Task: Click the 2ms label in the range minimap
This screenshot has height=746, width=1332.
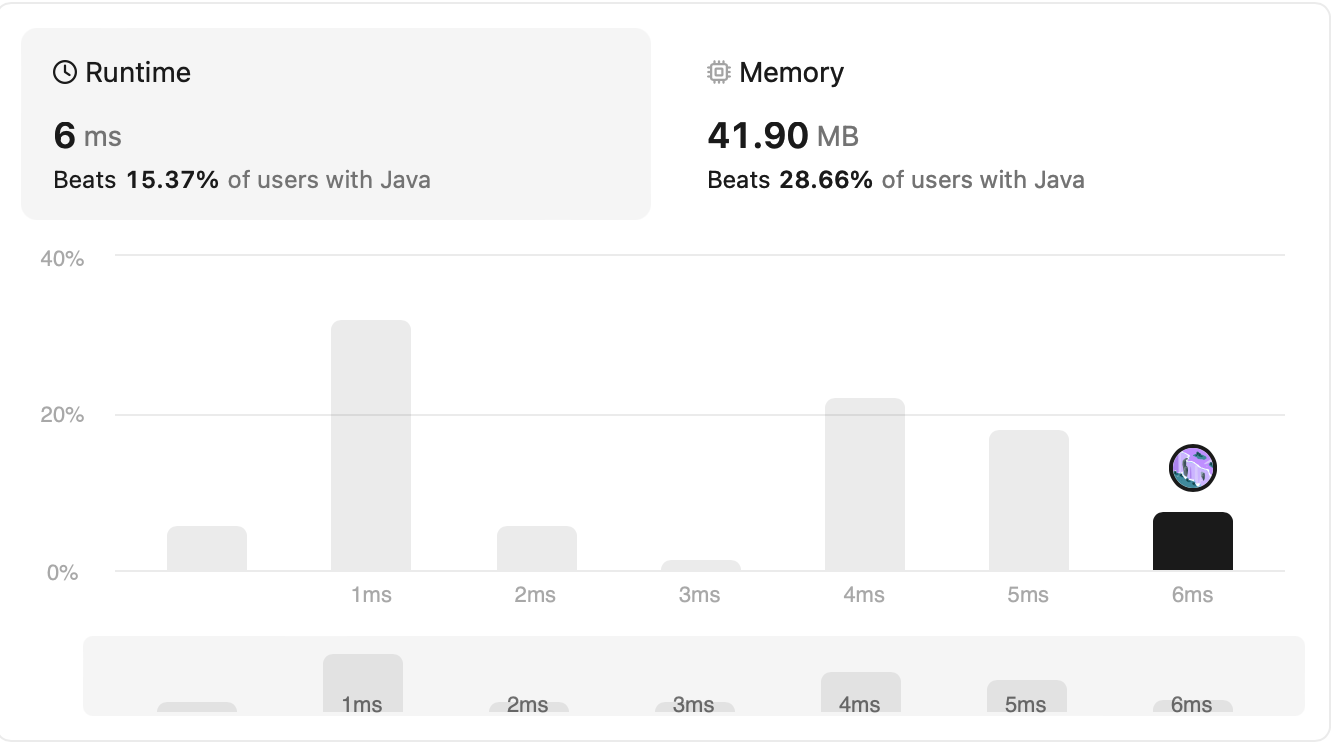Action: (x=527, y=705)
